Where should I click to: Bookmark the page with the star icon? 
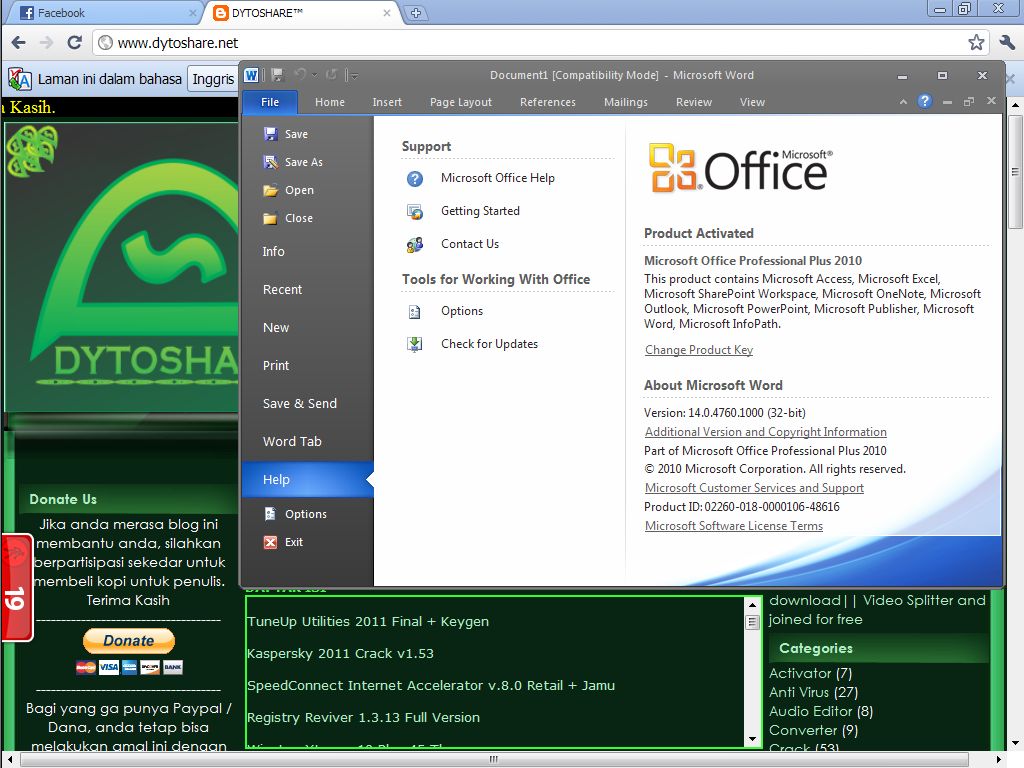point(976,42)
